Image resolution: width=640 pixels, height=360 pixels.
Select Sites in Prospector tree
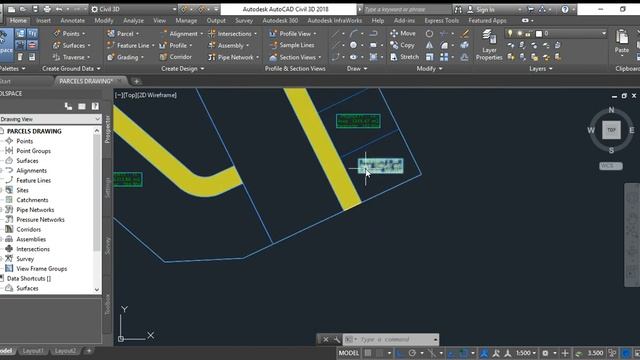point(22,190)
